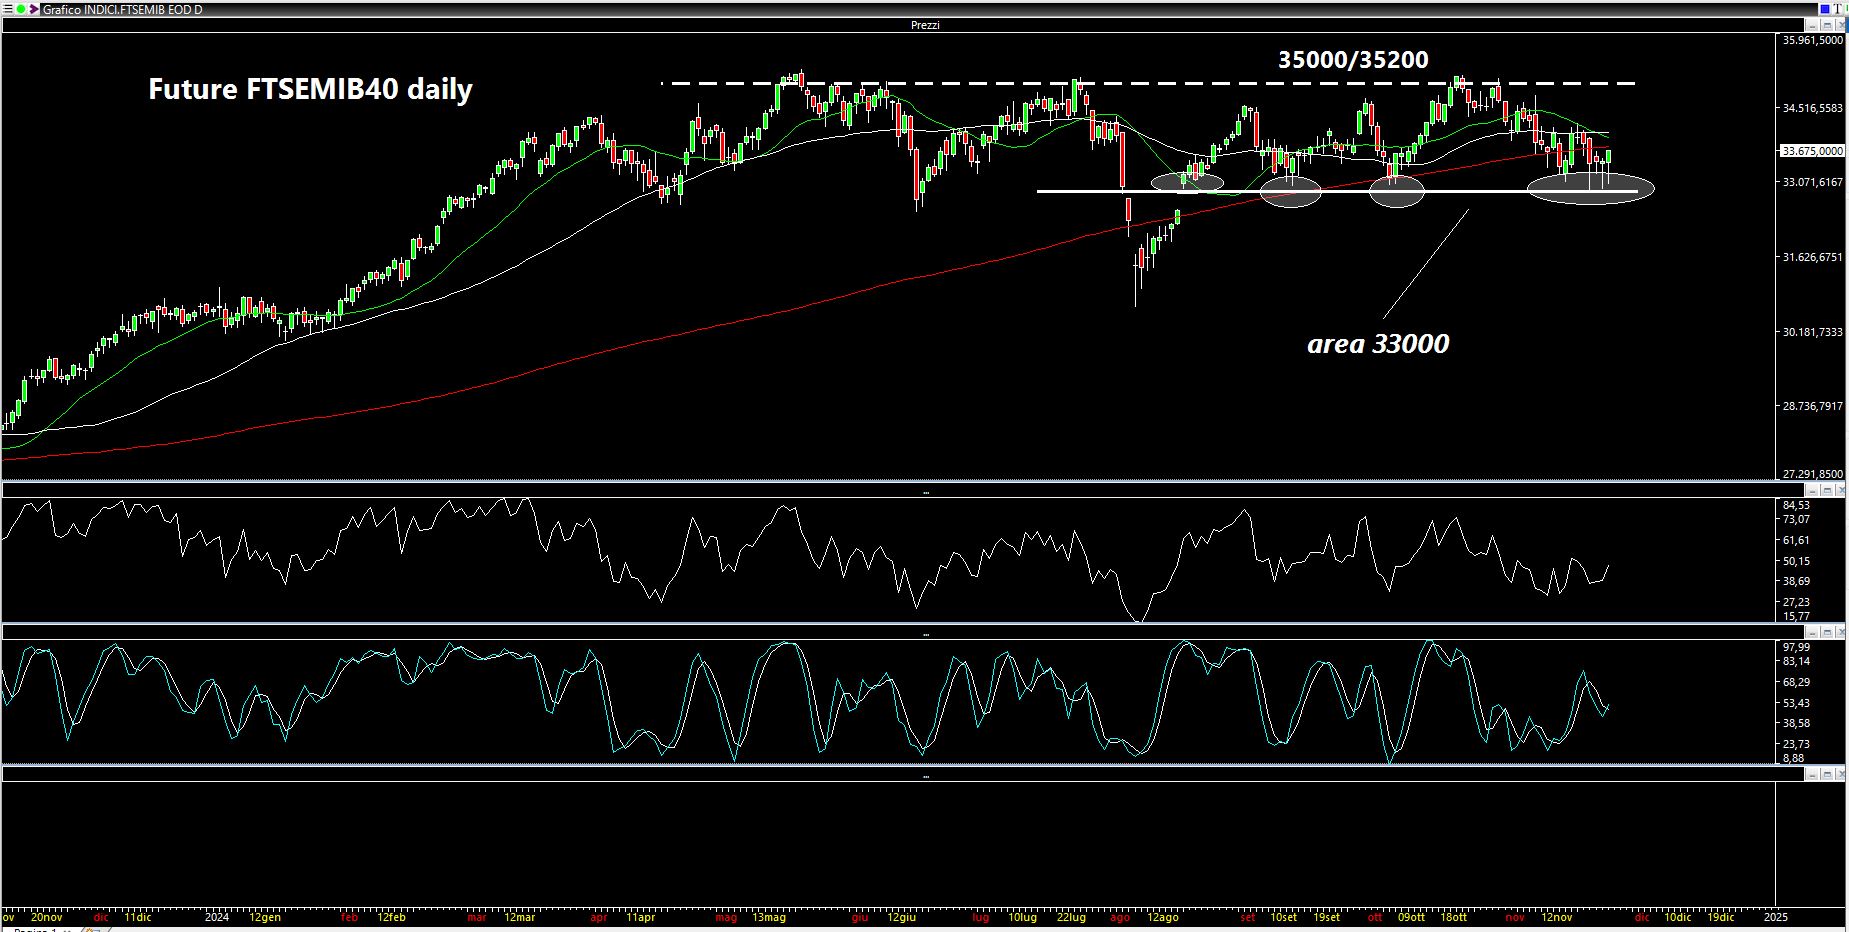The image size is (1849, 932).
Task: Click the 33.071,6167 price axis label
Action: click(x=1813, y=182)
